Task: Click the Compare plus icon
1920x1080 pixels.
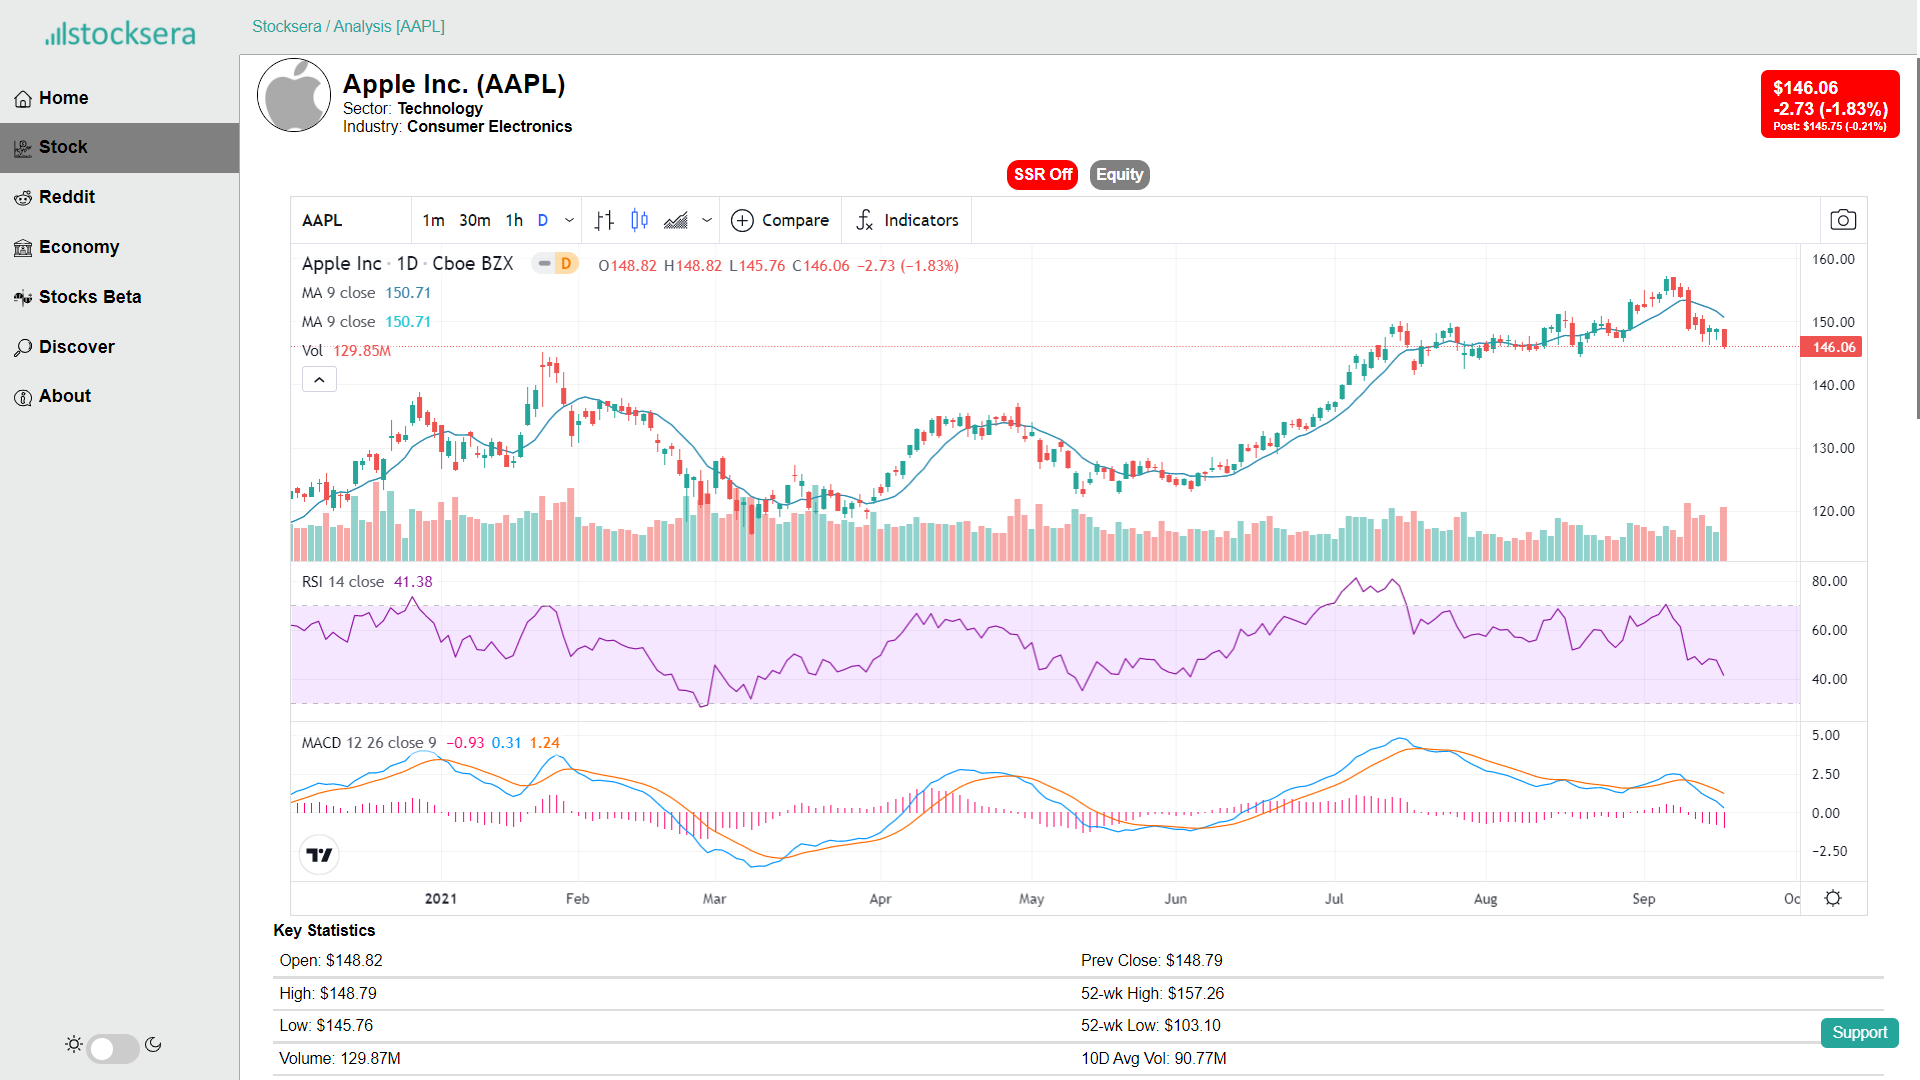Action: point(742,220)
